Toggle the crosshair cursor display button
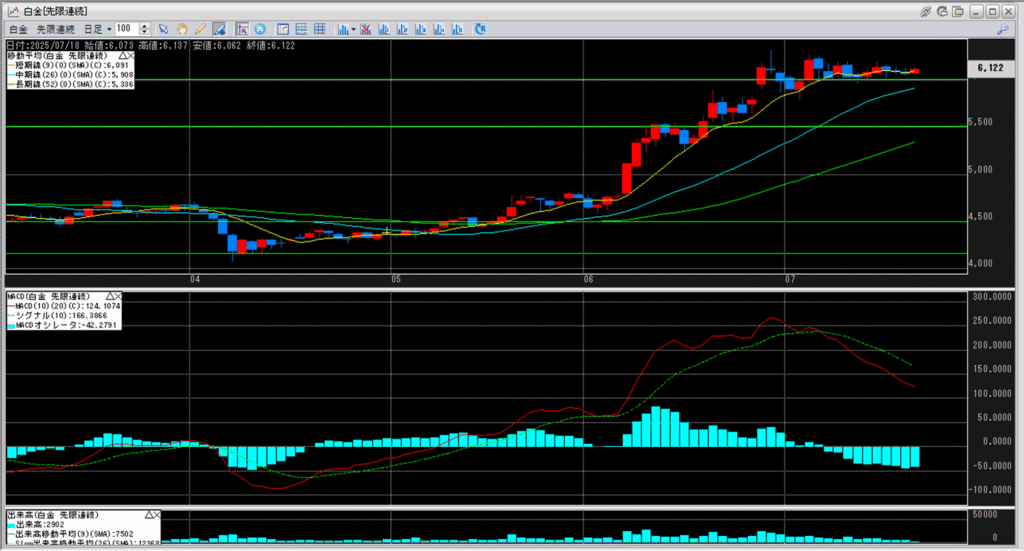Screen dimensions: 1024x551 click(242, 29)
